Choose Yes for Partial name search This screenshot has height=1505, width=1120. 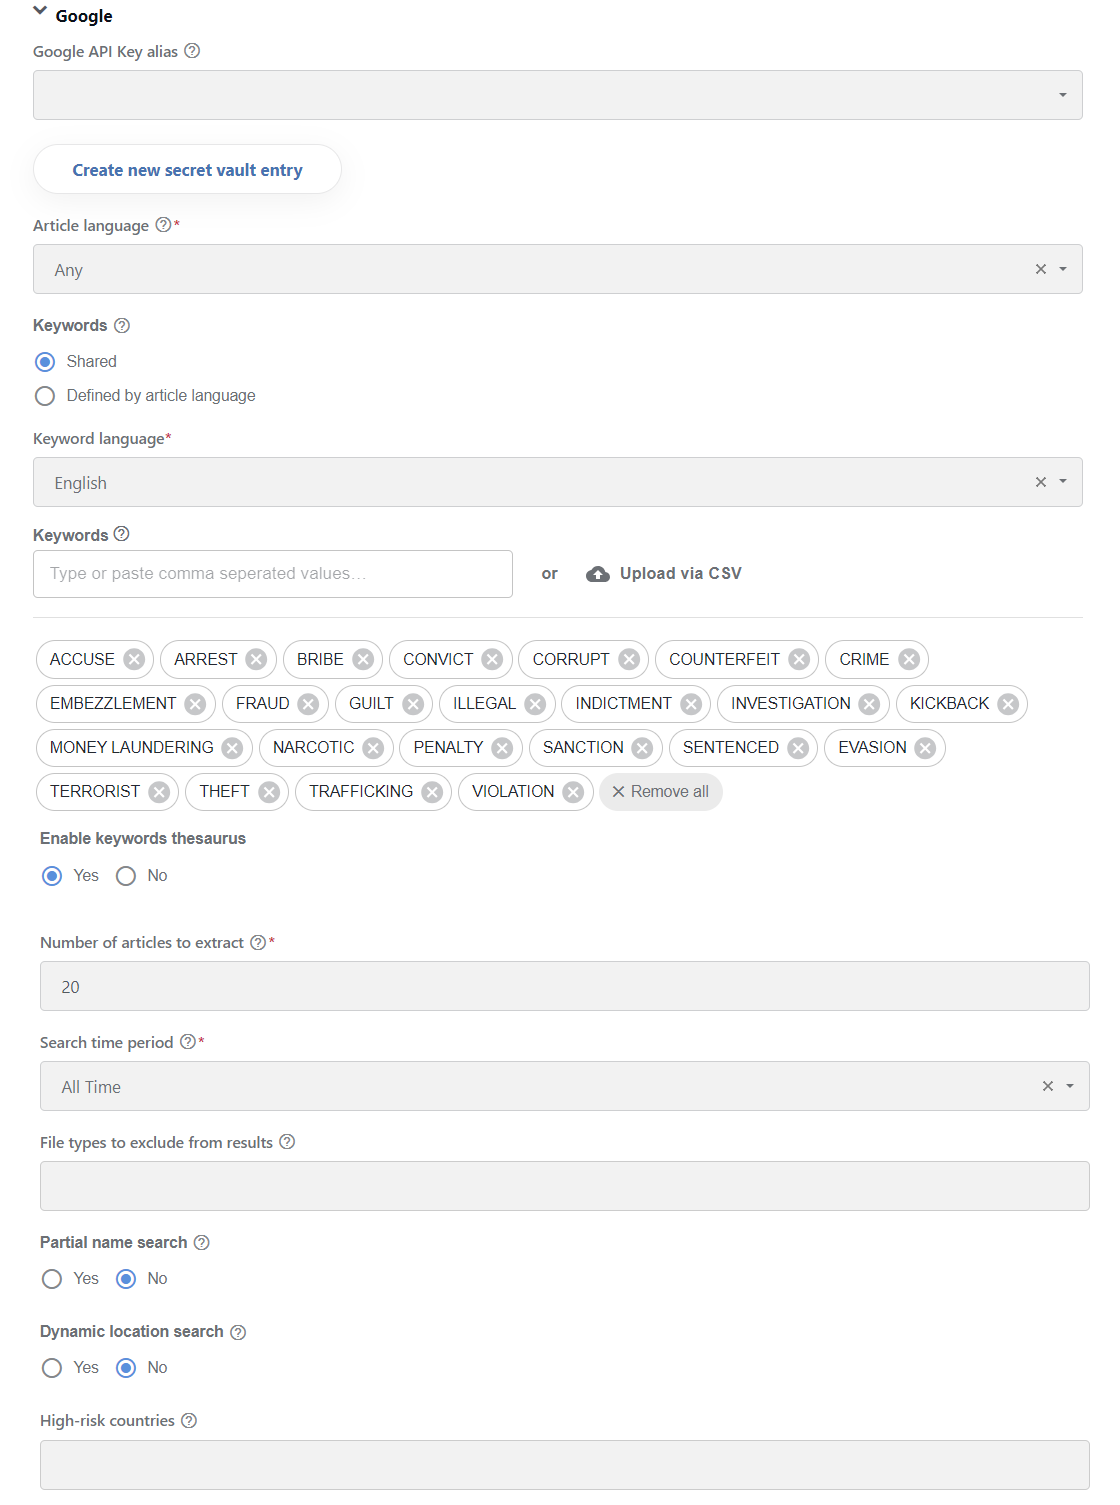tap(52, 1279)
